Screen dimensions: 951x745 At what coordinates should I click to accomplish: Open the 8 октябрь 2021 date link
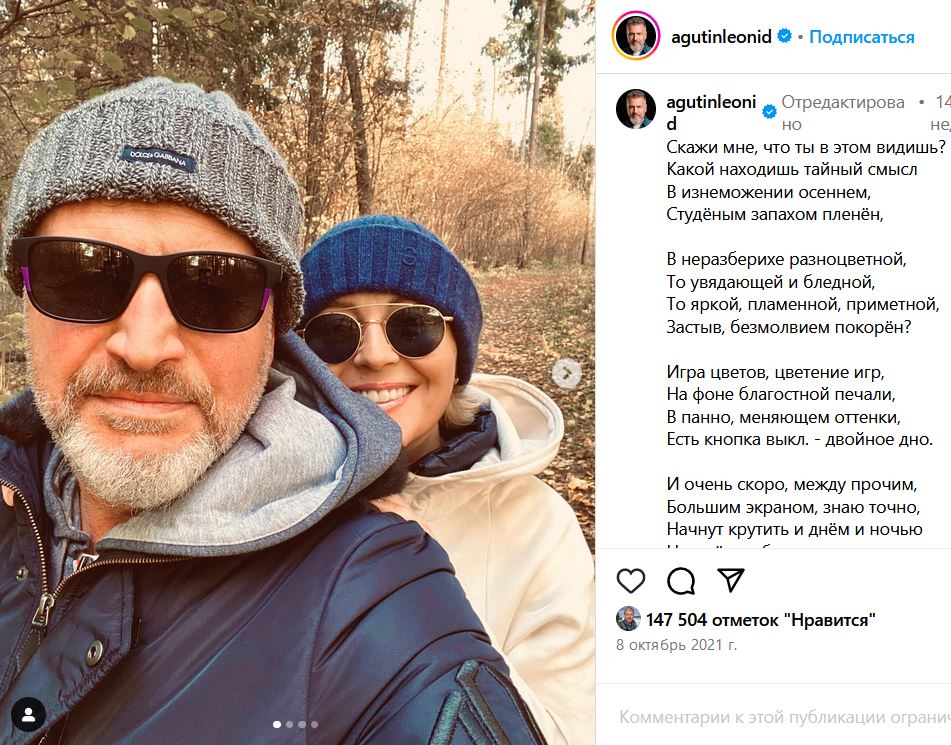tap(676, 644)
